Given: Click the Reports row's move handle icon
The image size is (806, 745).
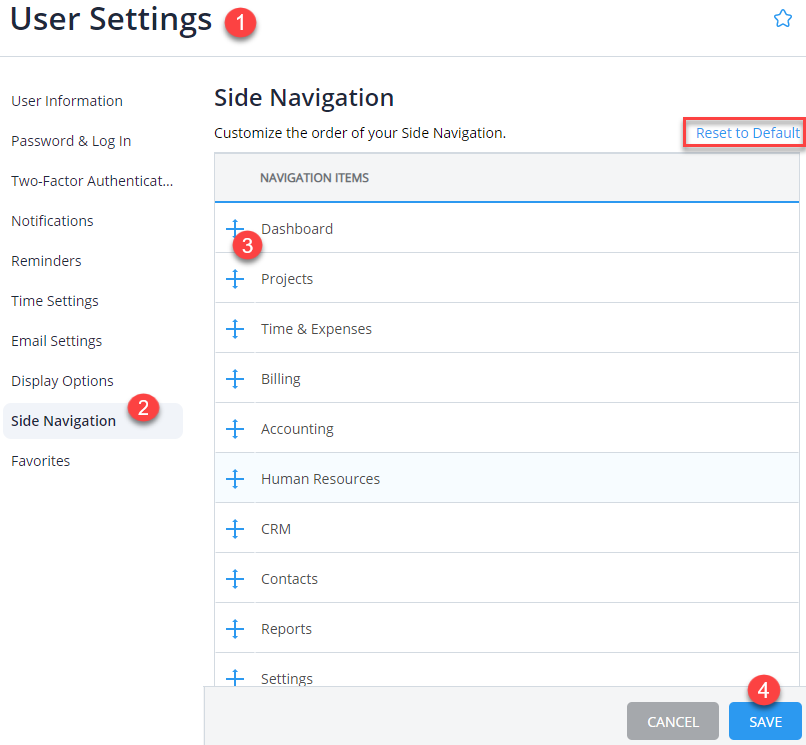Looking at the screenshot, I should pyautogui.click(x=235, y=628).
